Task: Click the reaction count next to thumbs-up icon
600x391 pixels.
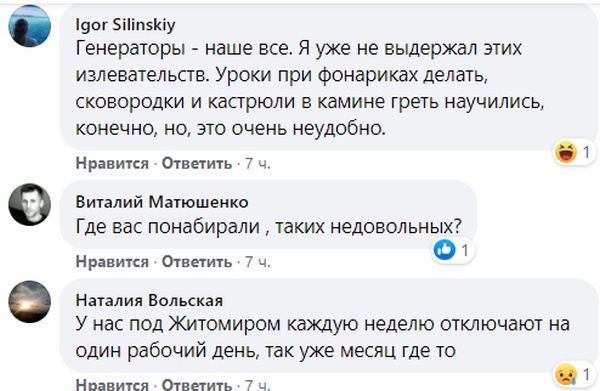Action: point(465,251)
